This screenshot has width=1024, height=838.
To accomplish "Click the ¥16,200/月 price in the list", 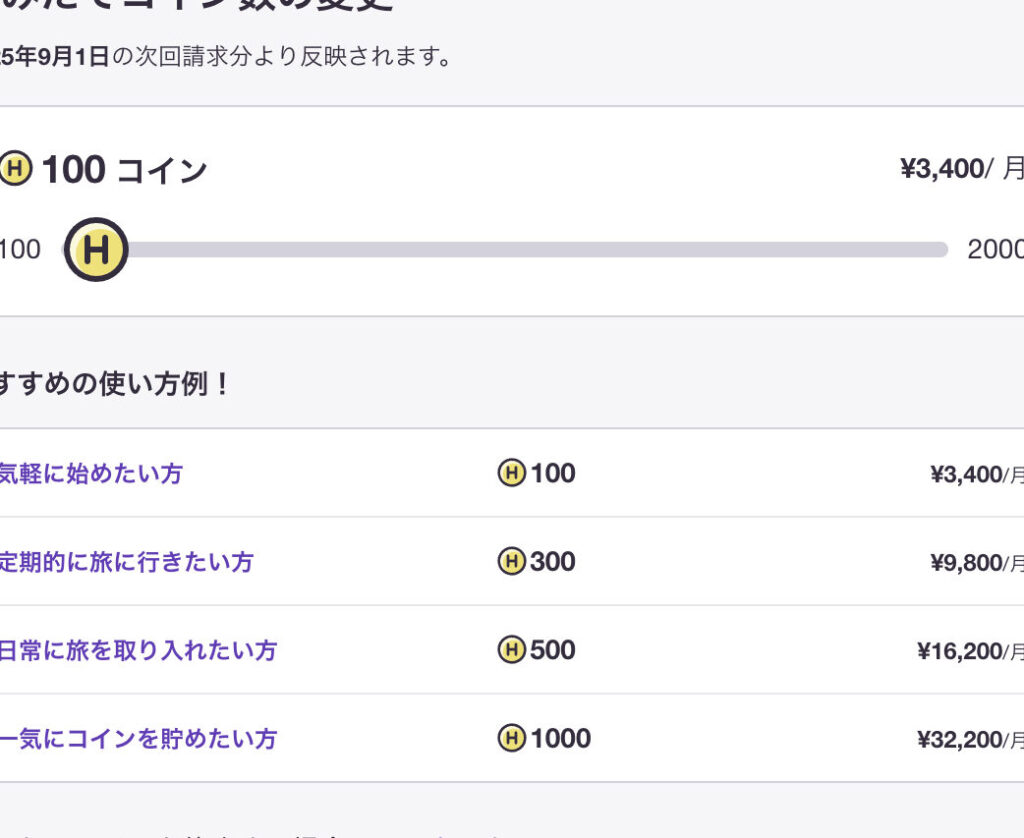I will (969, 651).
